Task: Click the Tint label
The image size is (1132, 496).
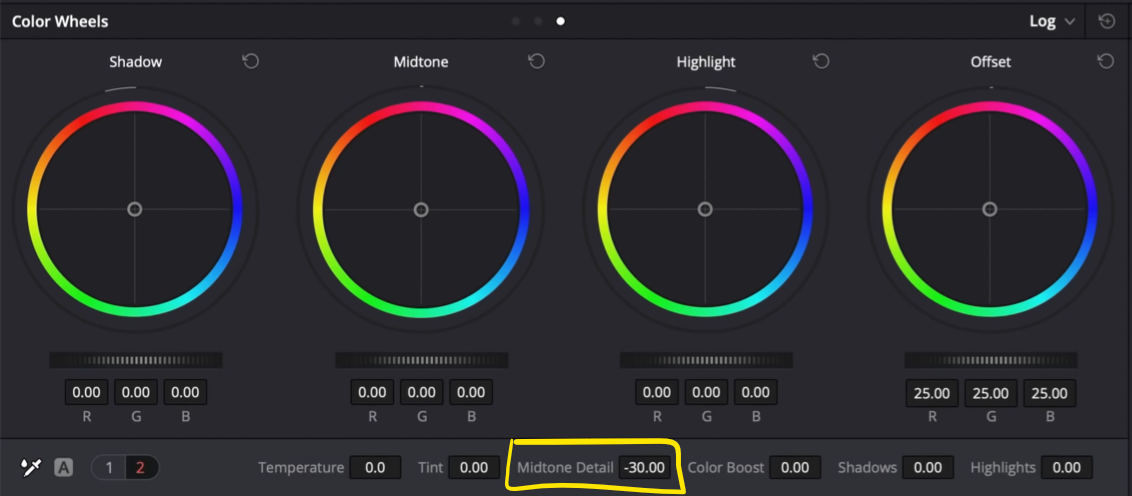Action: [430, 467]
